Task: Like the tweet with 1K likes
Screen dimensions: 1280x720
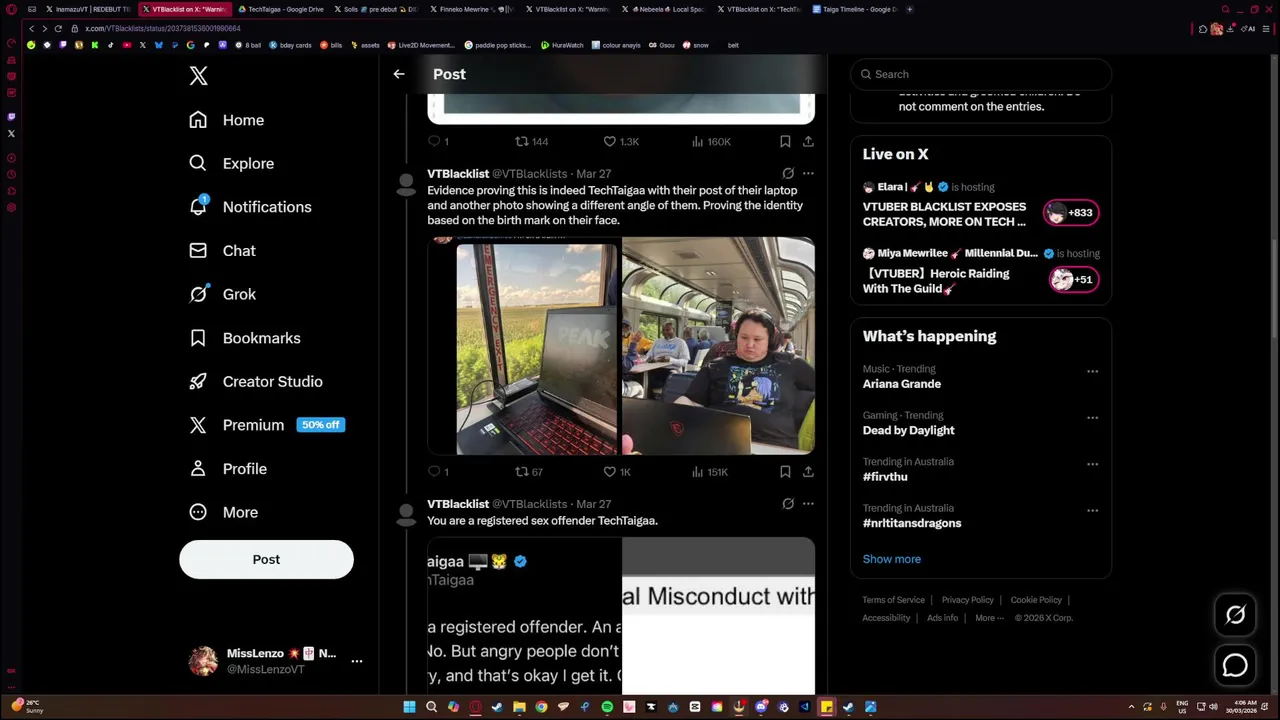Action: [x=617, y=472]
